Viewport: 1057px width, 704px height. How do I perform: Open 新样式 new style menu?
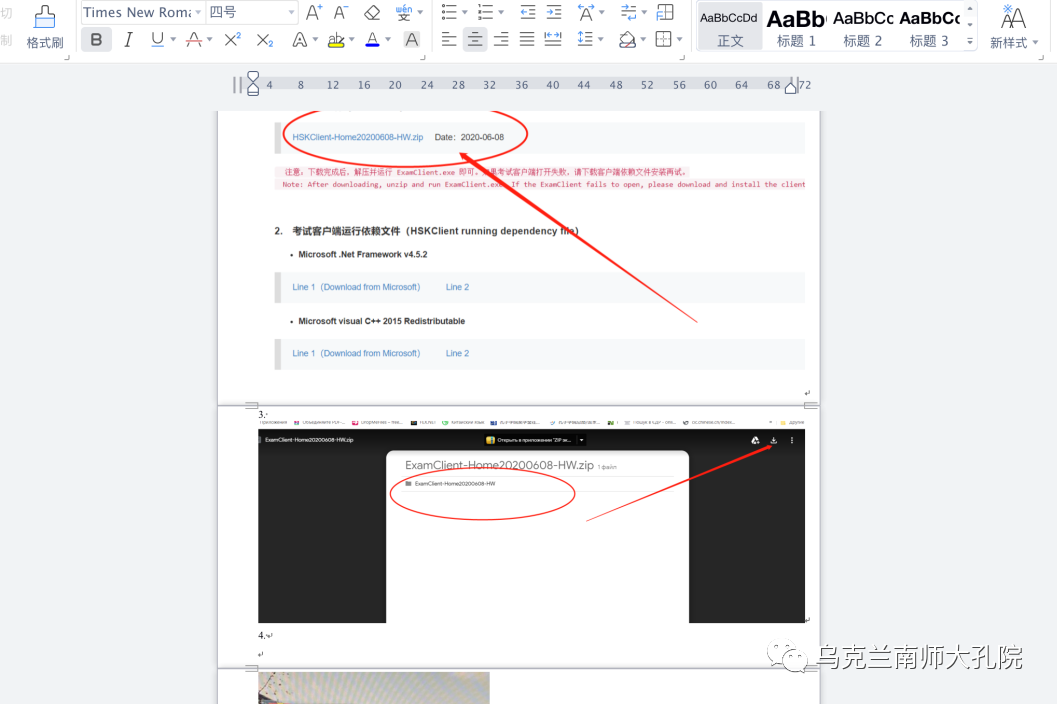coord(1013,27)
